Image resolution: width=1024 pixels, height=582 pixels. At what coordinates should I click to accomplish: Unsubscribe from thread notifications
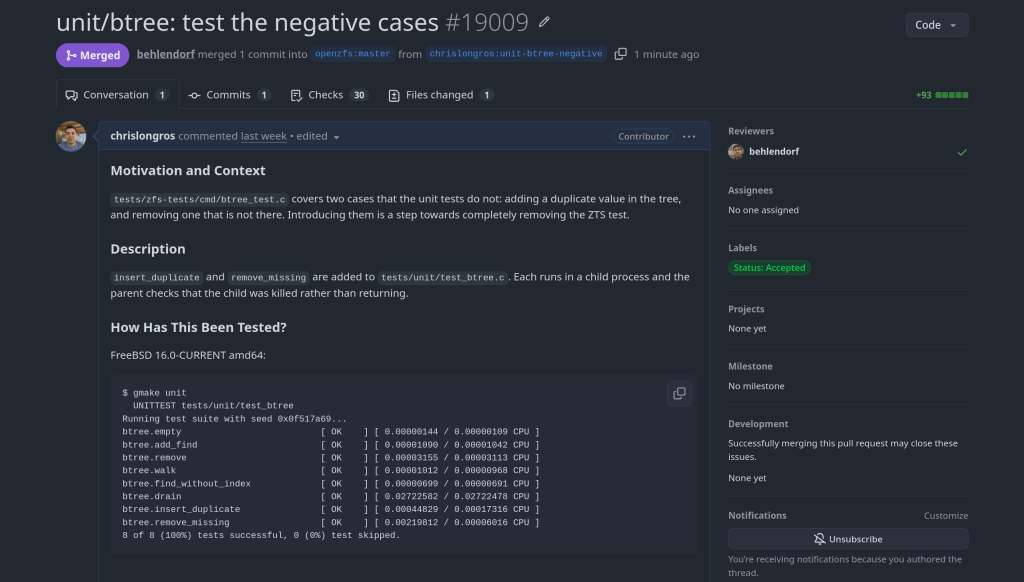(848, 539)
